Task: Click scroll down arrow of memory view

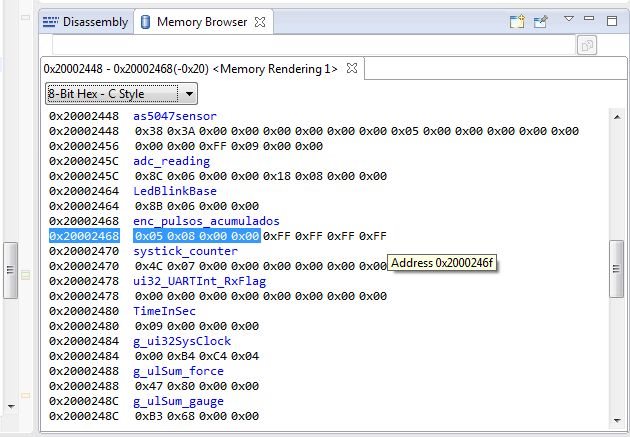Action: click(x=617, y=421)
